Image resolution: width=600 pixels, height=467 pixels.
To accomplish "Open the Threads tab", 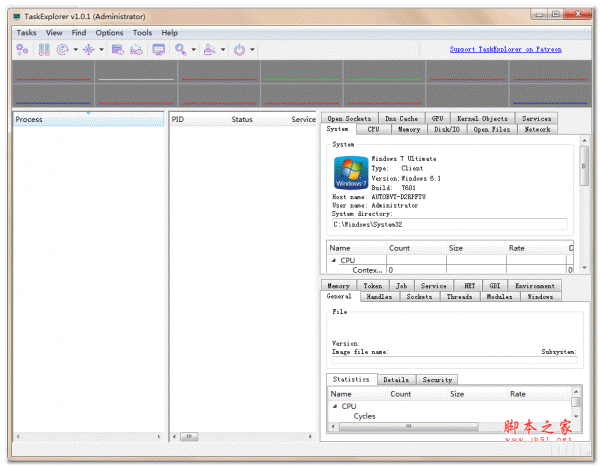I will pos(460,297).
